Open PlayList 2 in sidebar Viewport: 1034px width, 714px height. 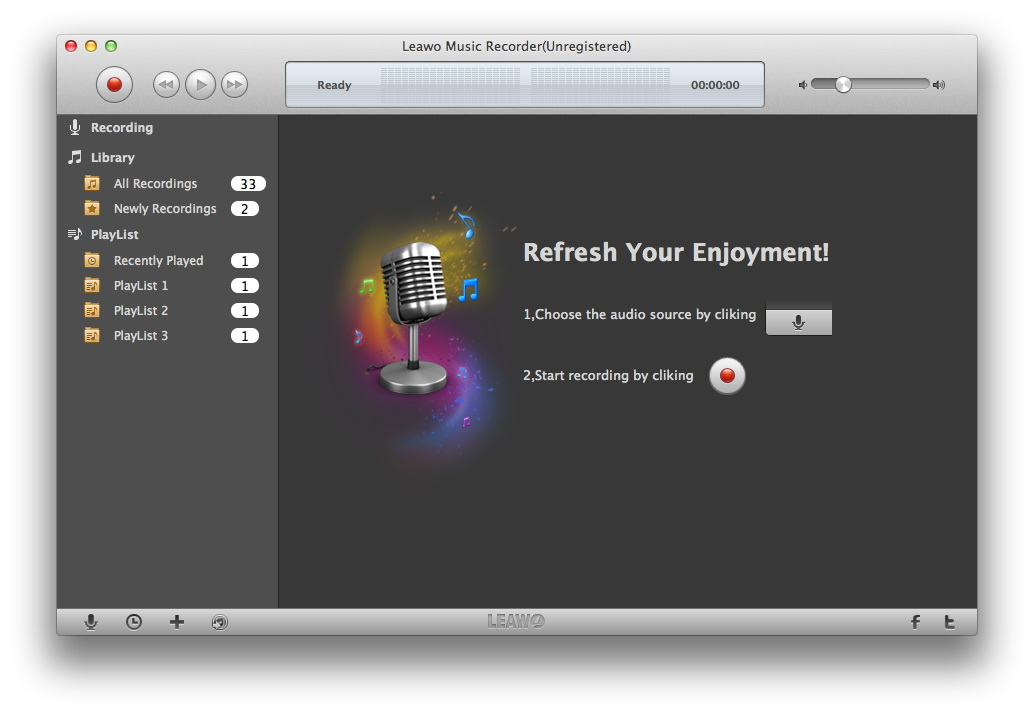140,311
